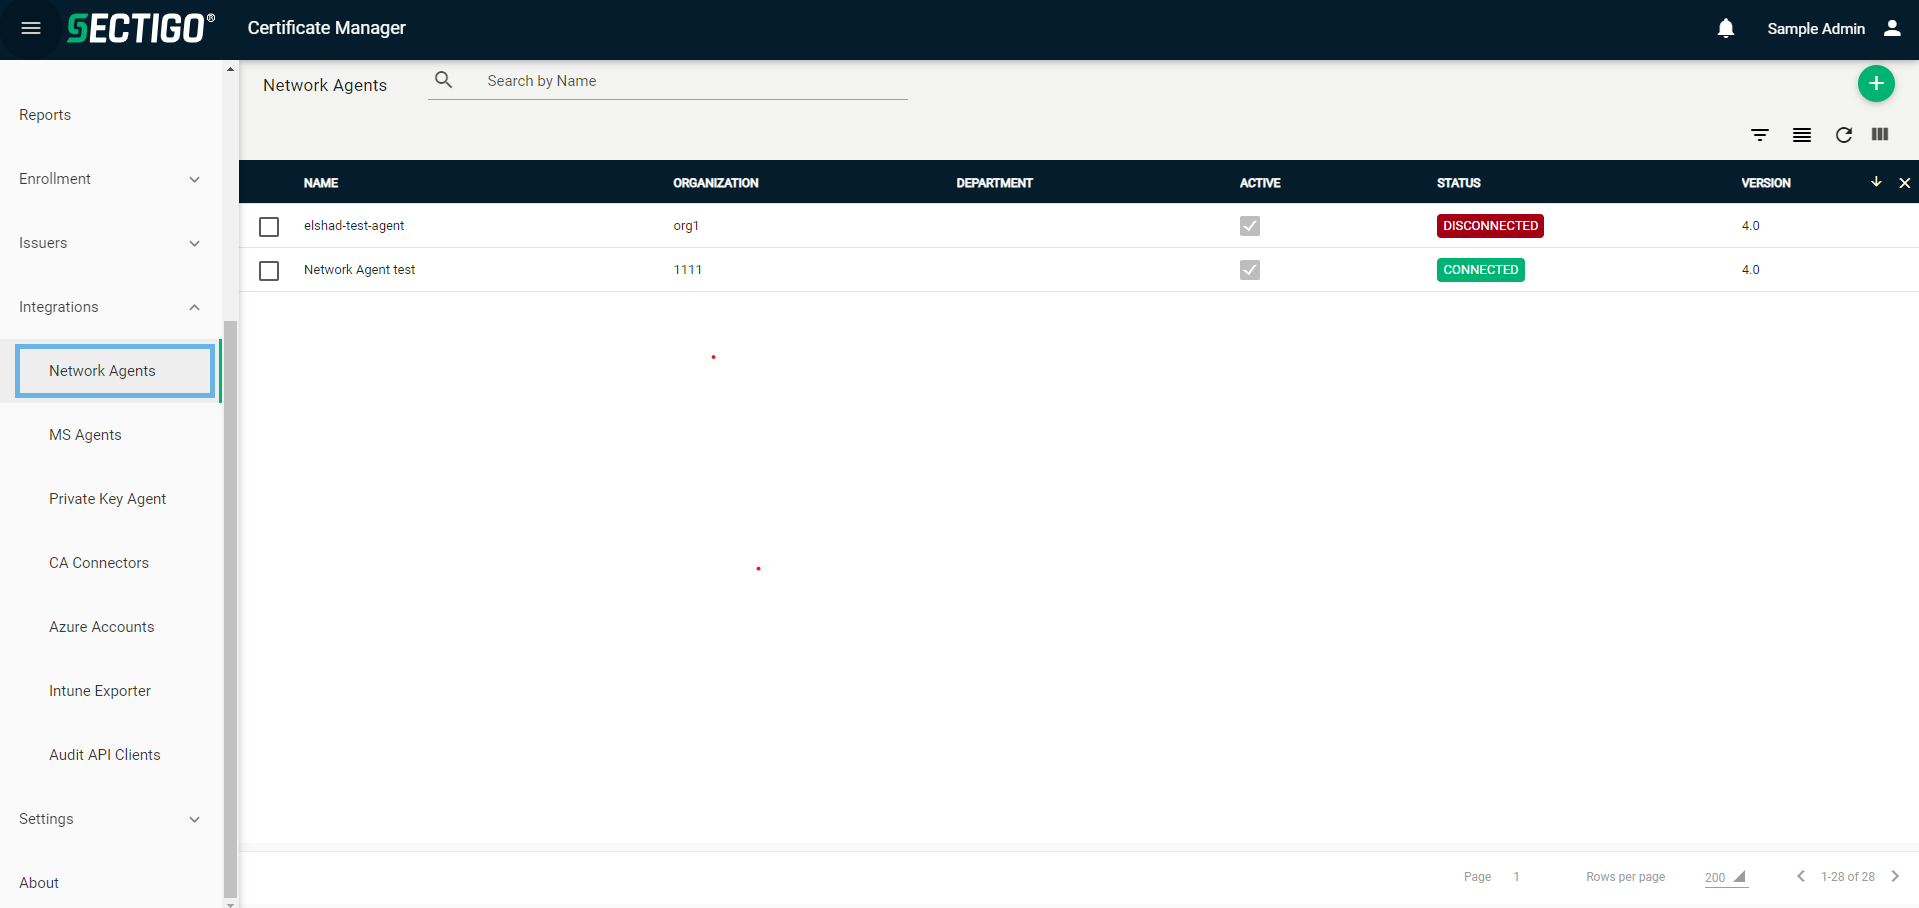Viewport: 1919px width, 908px height.
Task: Open Audit API Clients page
Action: tap(104, 755)
